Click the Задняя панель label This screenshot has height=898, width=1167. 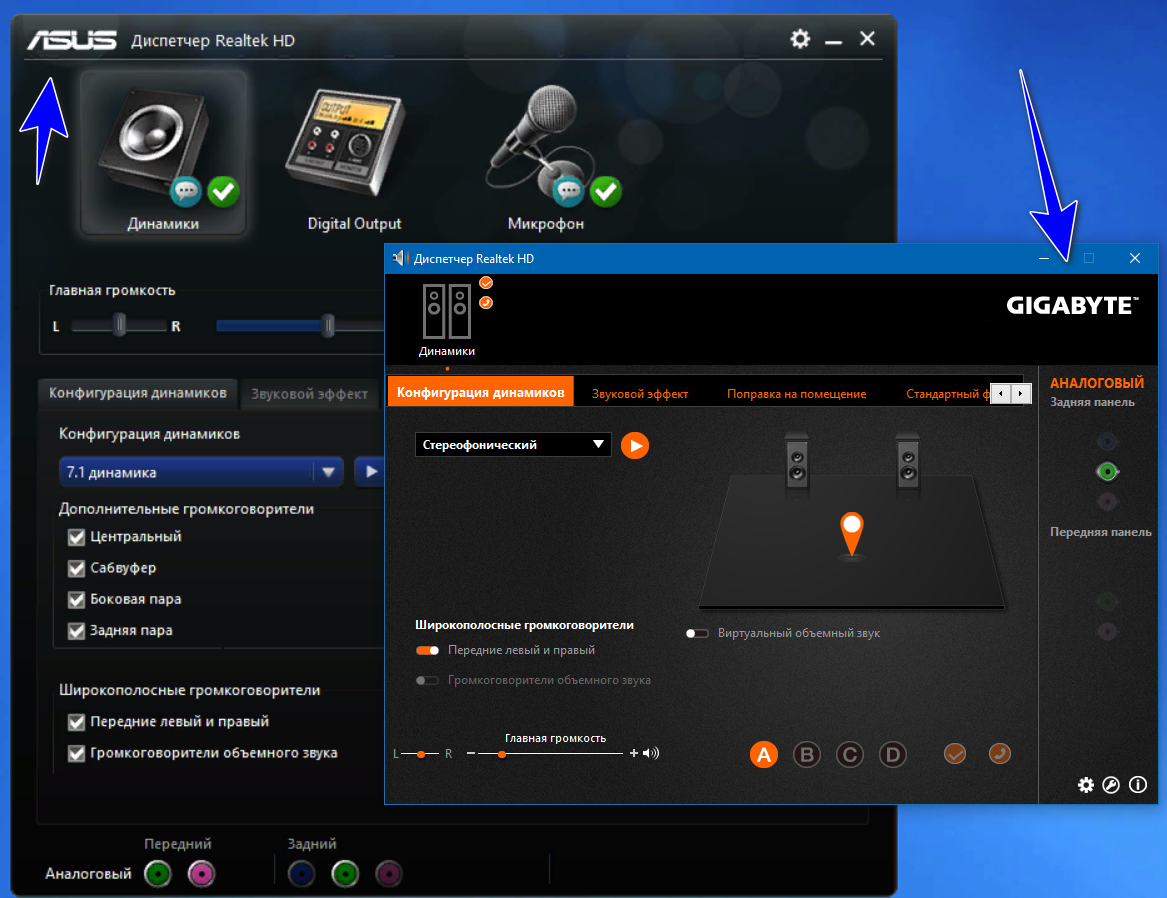pyautogui.click(x=1092, y=402)
